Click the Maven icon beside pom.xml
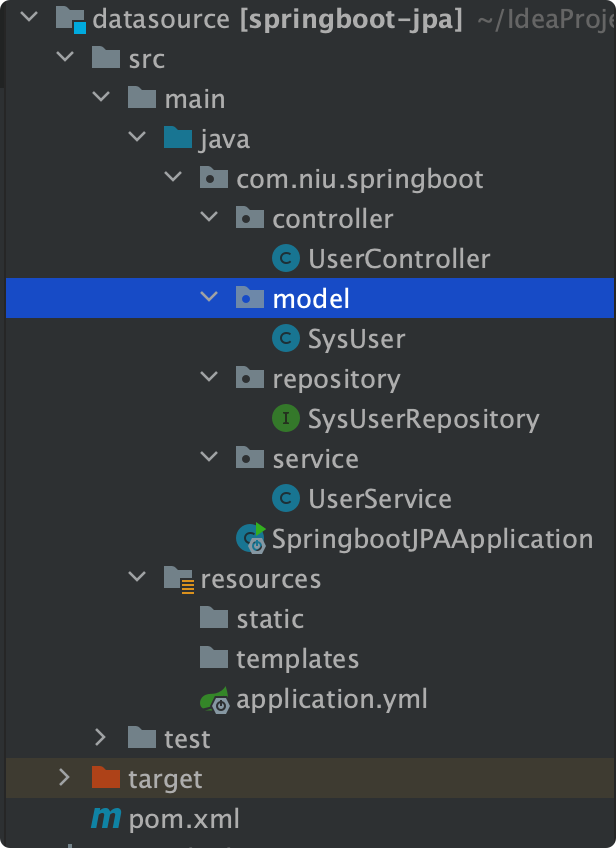The width and height of the screenshot is (616, 848). pos(106,819)
